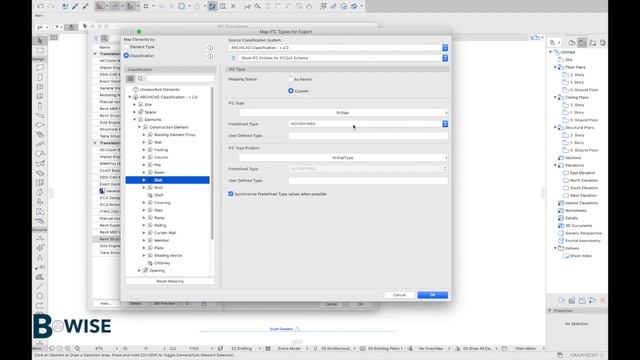Choose the By Parent mapping status
This screenshot has height=360, width=640.
click(291, 79)
